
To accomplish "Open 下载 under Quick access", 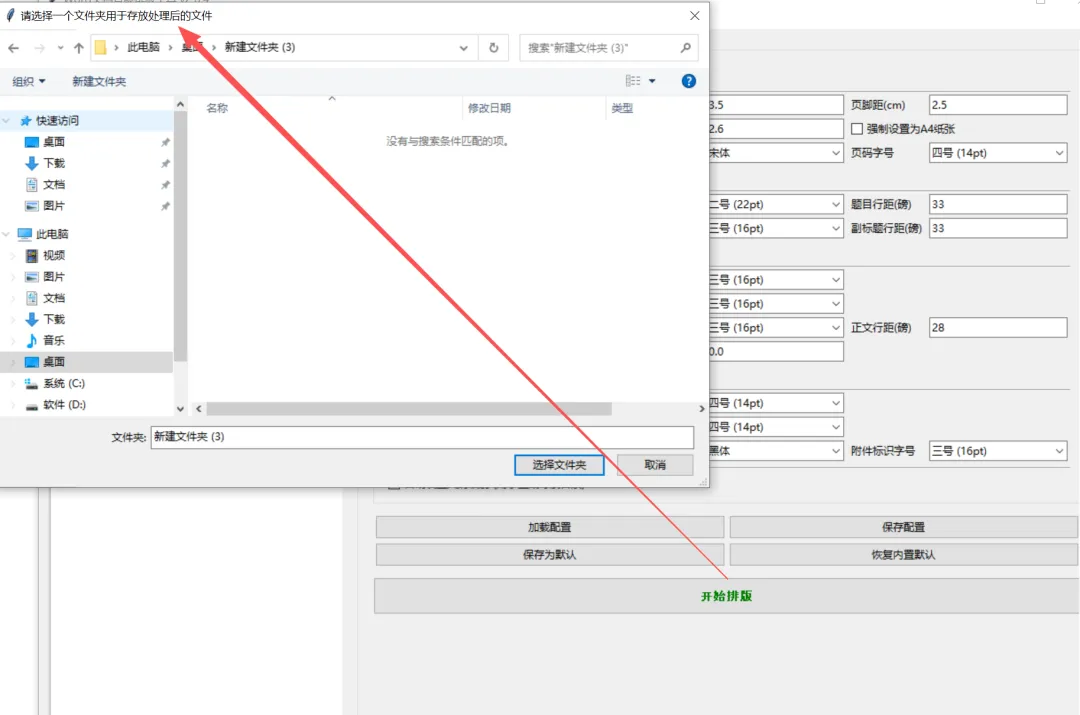I will pos(54,163).
